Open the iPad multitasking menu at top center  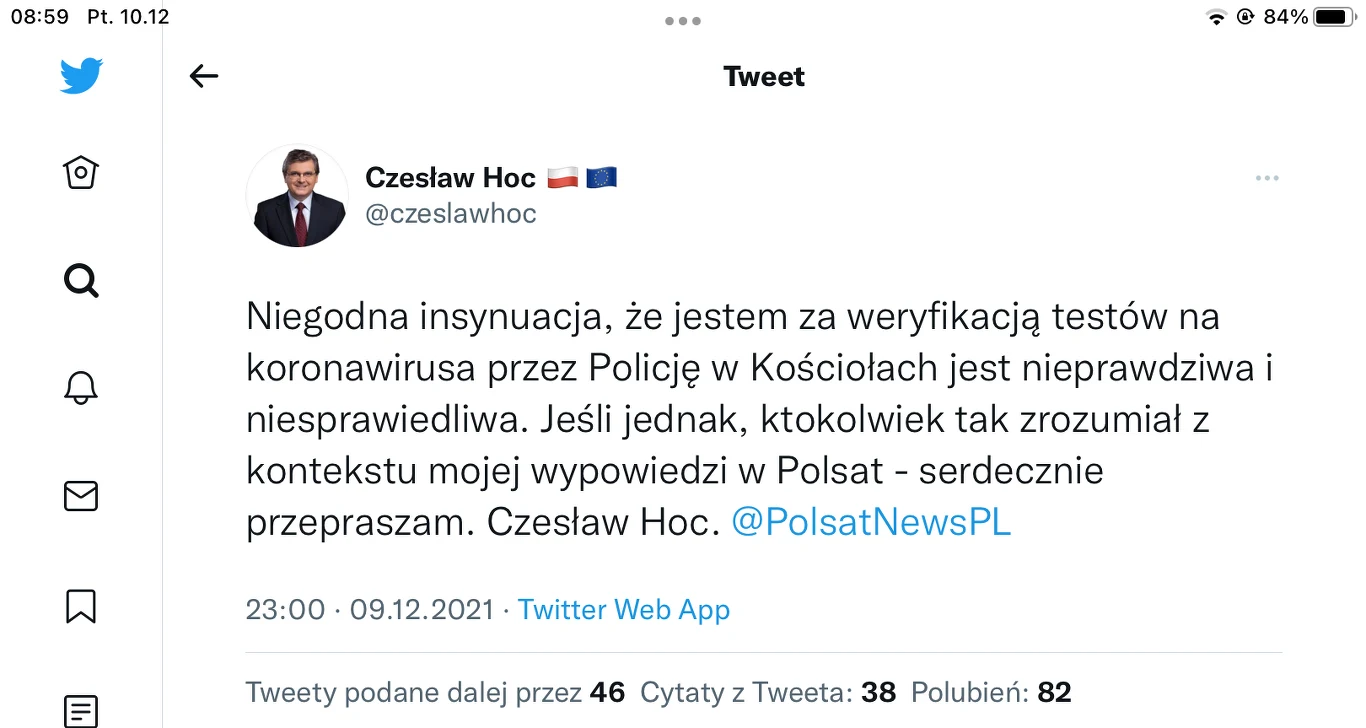[683, 20]
